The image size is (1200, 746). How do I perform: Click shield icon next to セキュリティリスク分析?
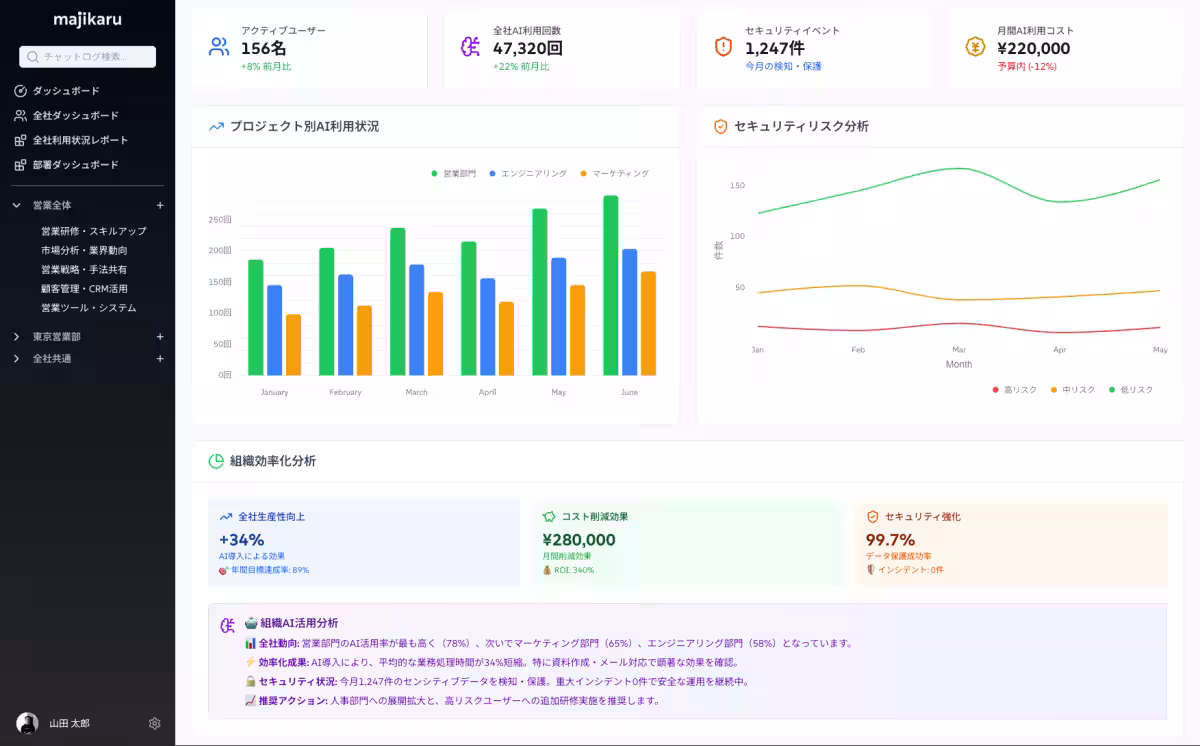click(x=720, y=127)
